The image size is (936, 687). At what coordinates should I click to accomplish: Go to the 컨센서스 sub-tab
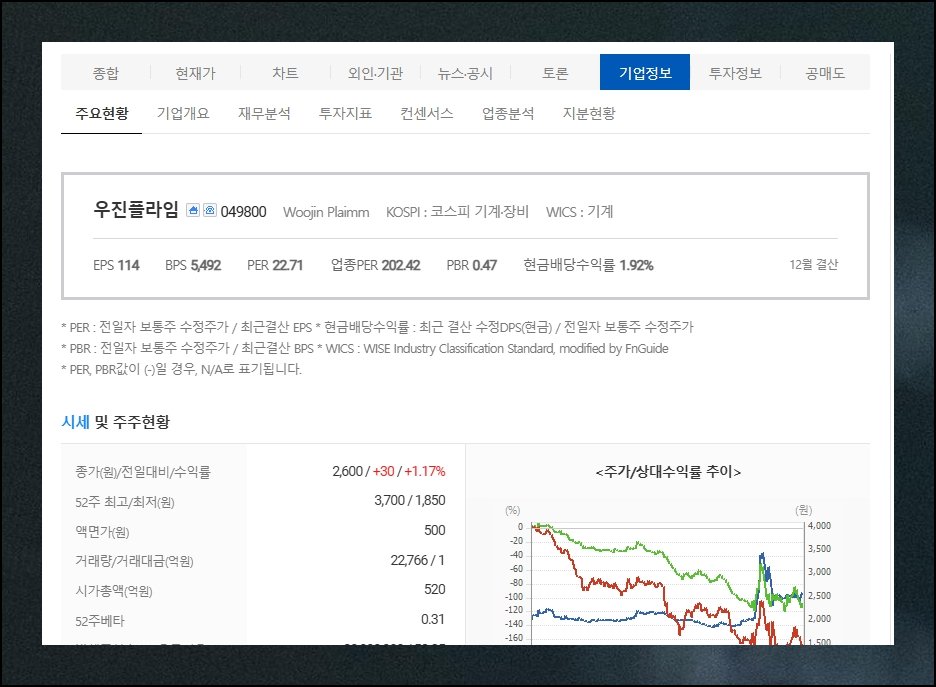[426, 113]
